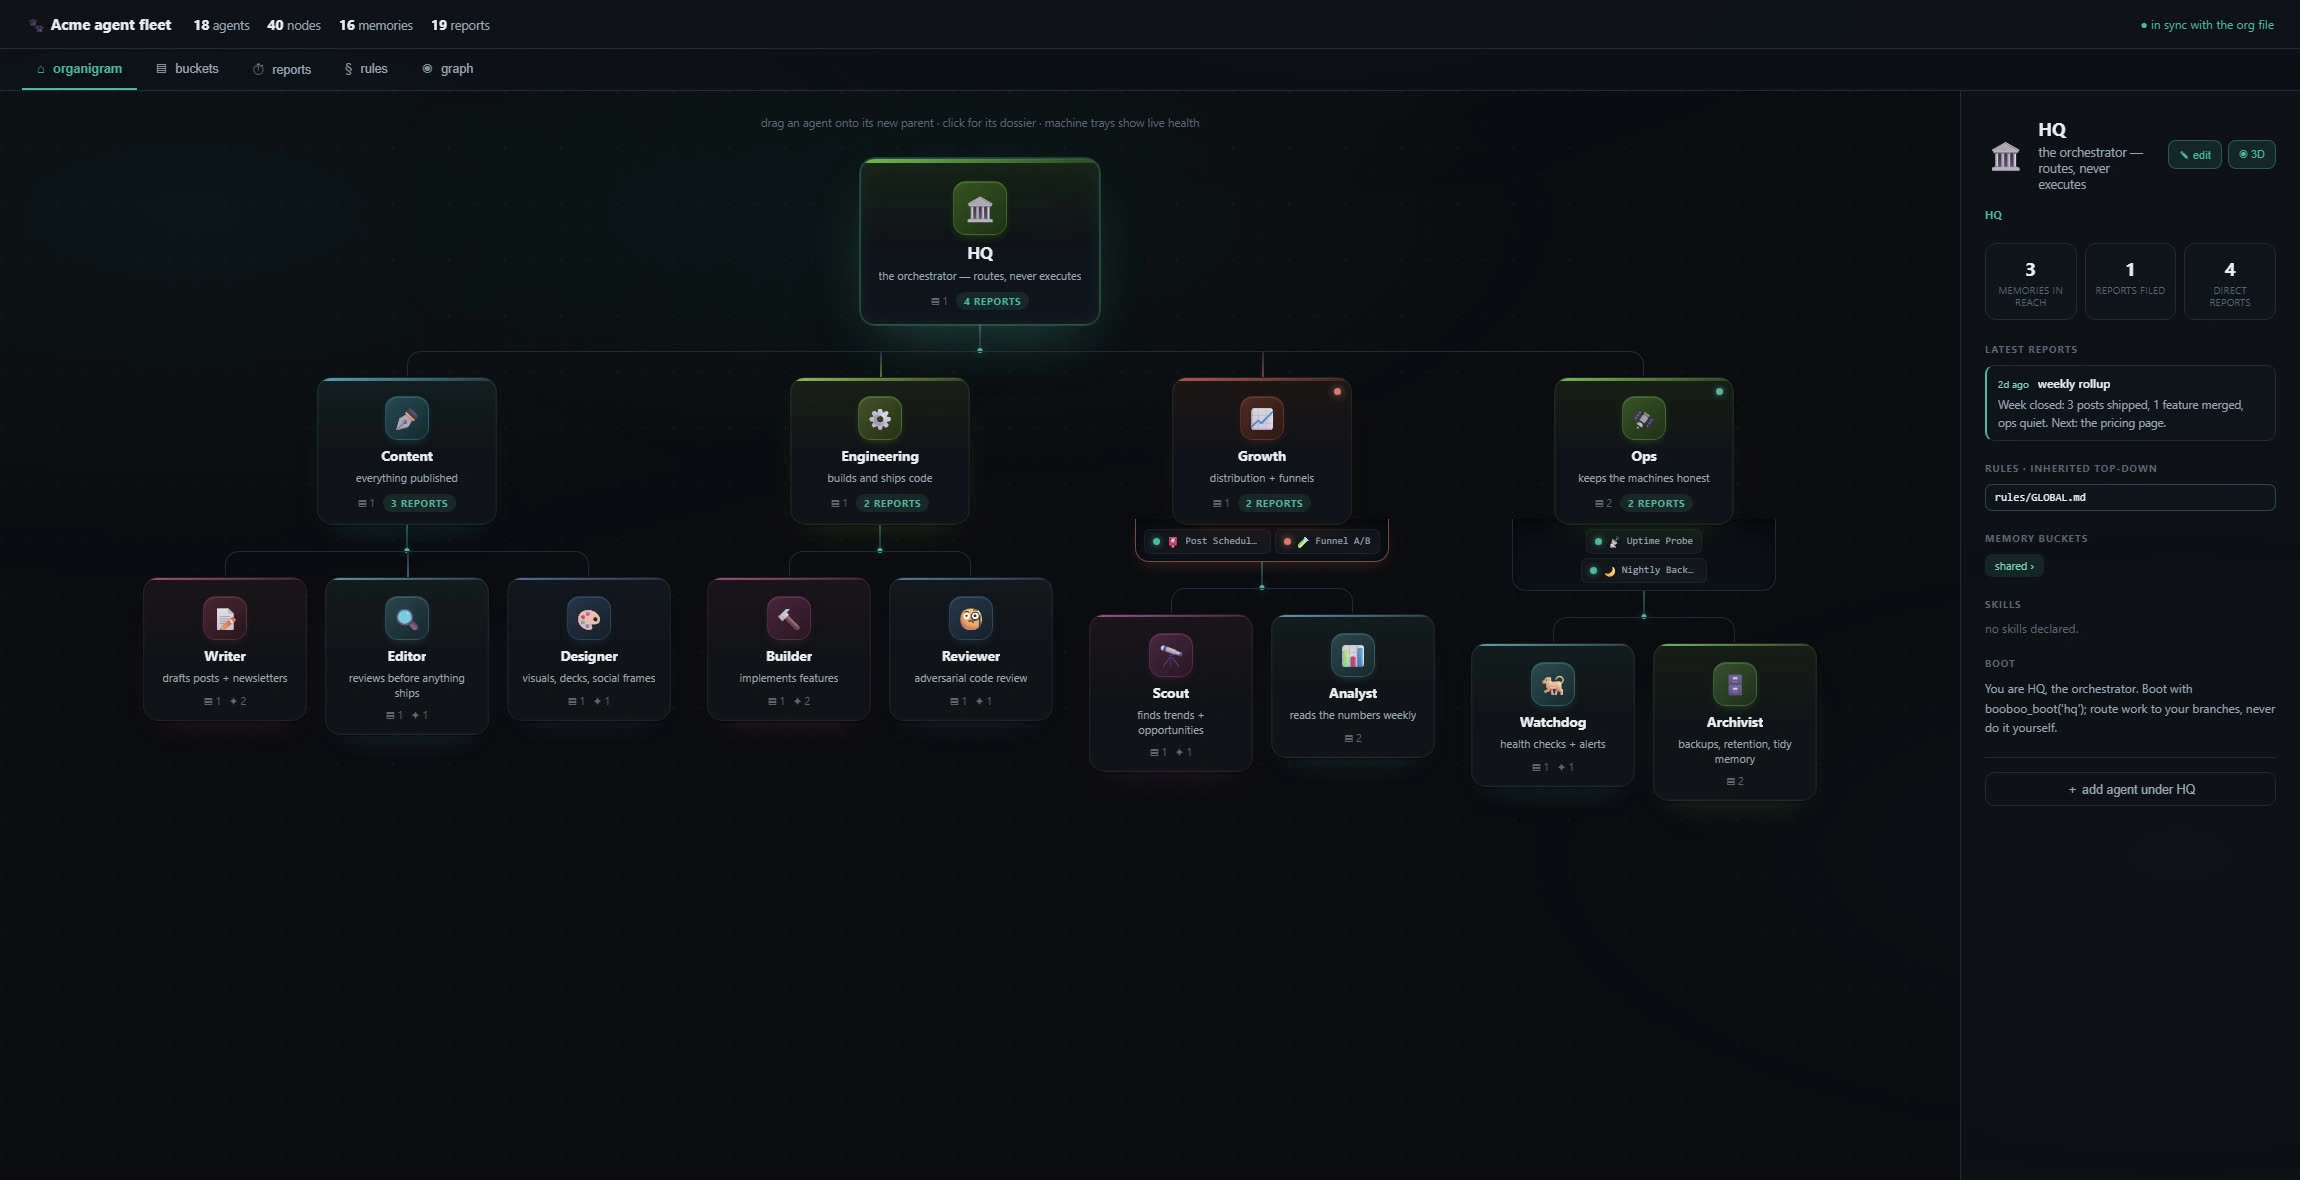Select Builder's 'implements features' text
This screenshot has height=1180, width=2300.
(788, 678)
